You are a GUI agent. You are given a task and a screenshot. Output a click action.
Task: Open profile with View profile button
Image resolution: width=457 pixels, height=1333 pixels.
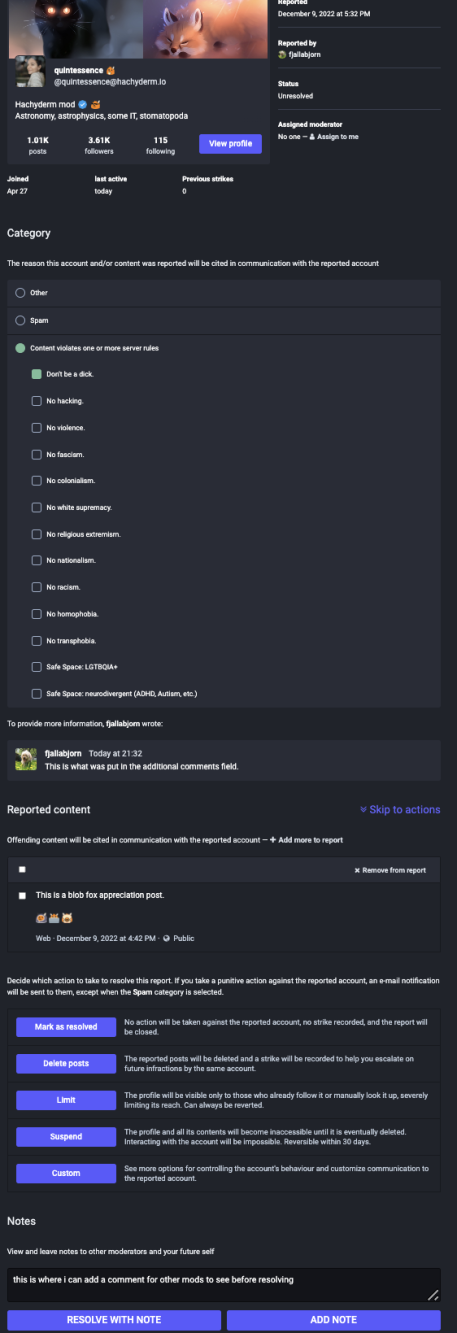point(230,143)
